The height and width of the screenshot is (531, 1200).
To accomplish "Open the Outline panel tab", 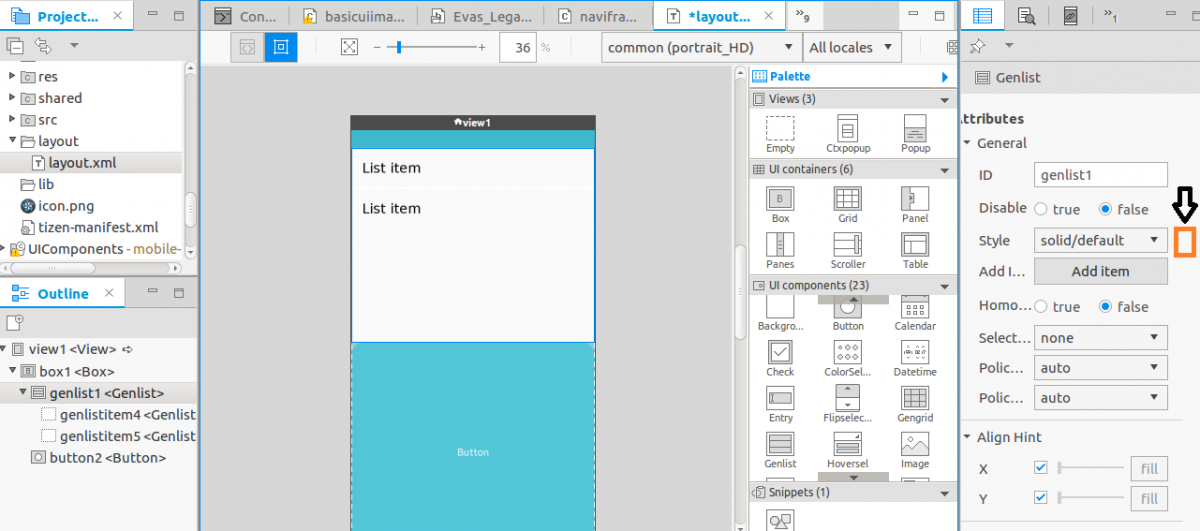I will 62,293.
